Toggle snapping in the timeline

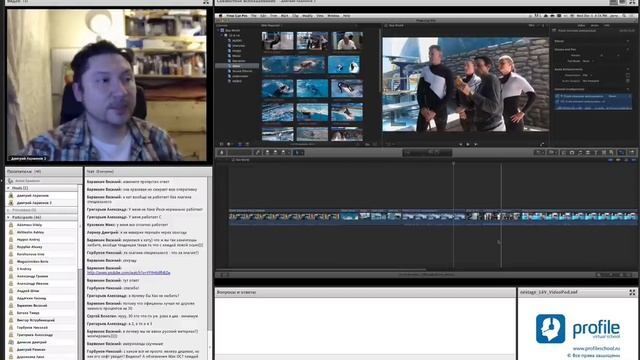(x=634, y=160)
